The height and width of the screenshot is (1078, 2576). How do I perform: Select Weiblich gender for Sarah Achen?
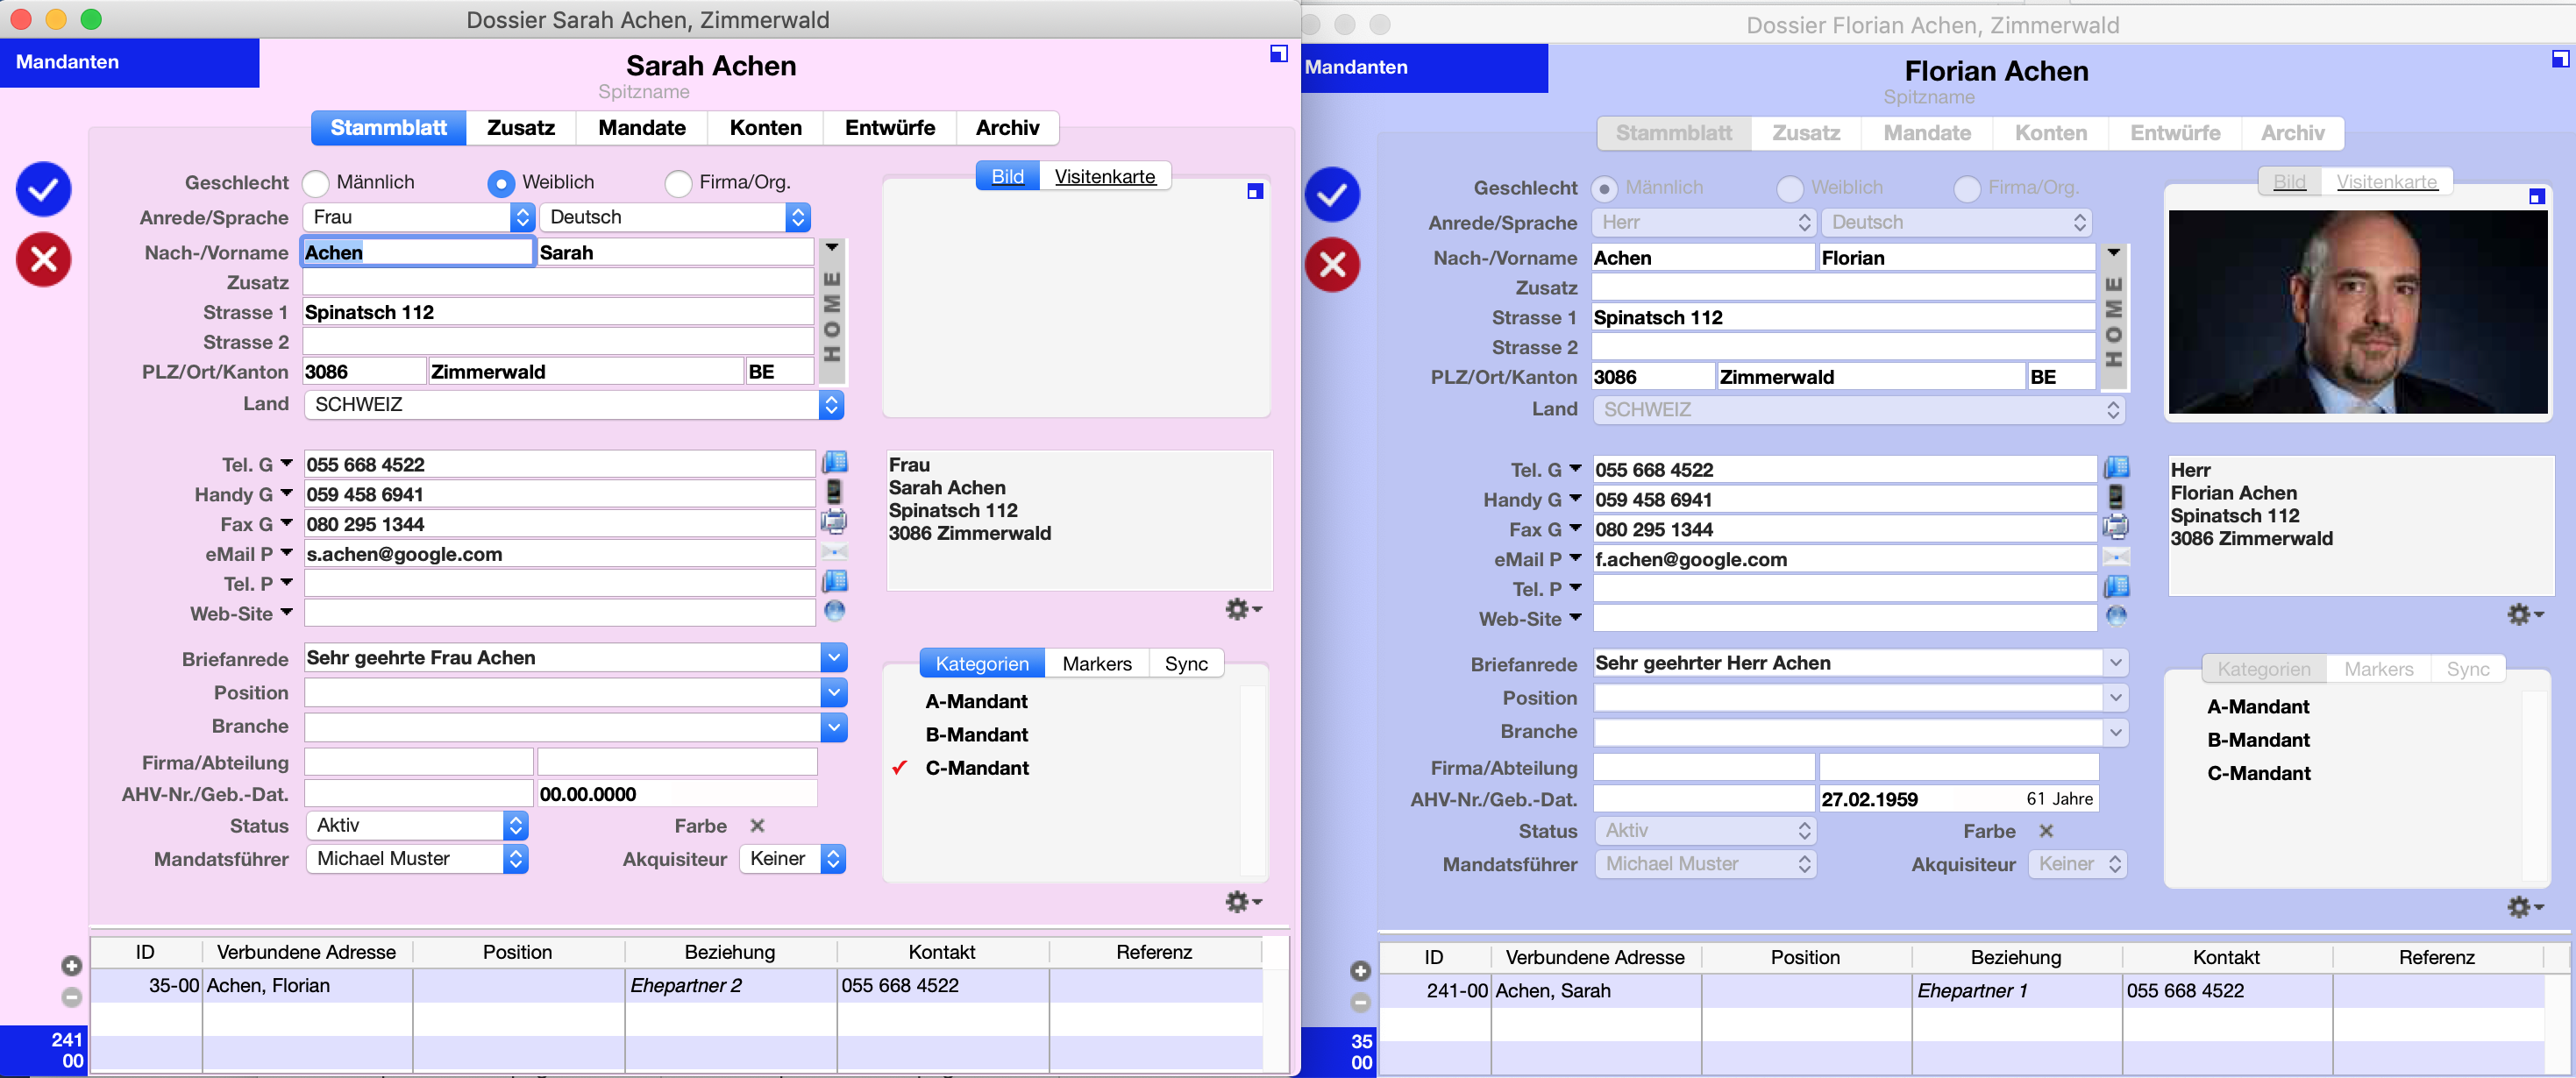(501, 183)
